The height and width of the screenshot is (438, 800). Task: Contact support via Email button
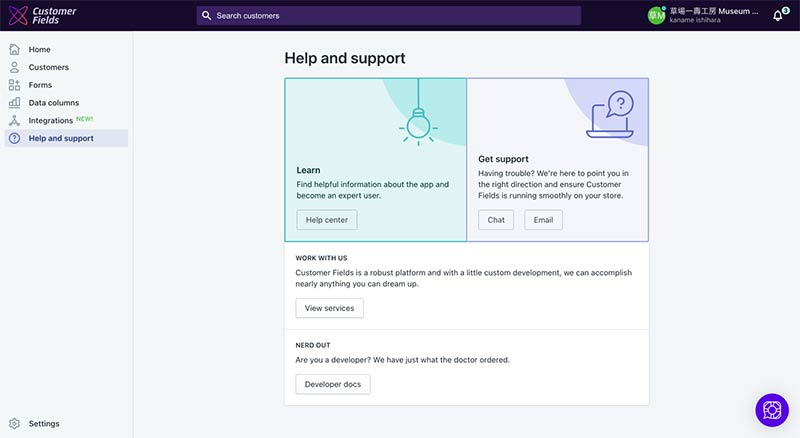543,220
